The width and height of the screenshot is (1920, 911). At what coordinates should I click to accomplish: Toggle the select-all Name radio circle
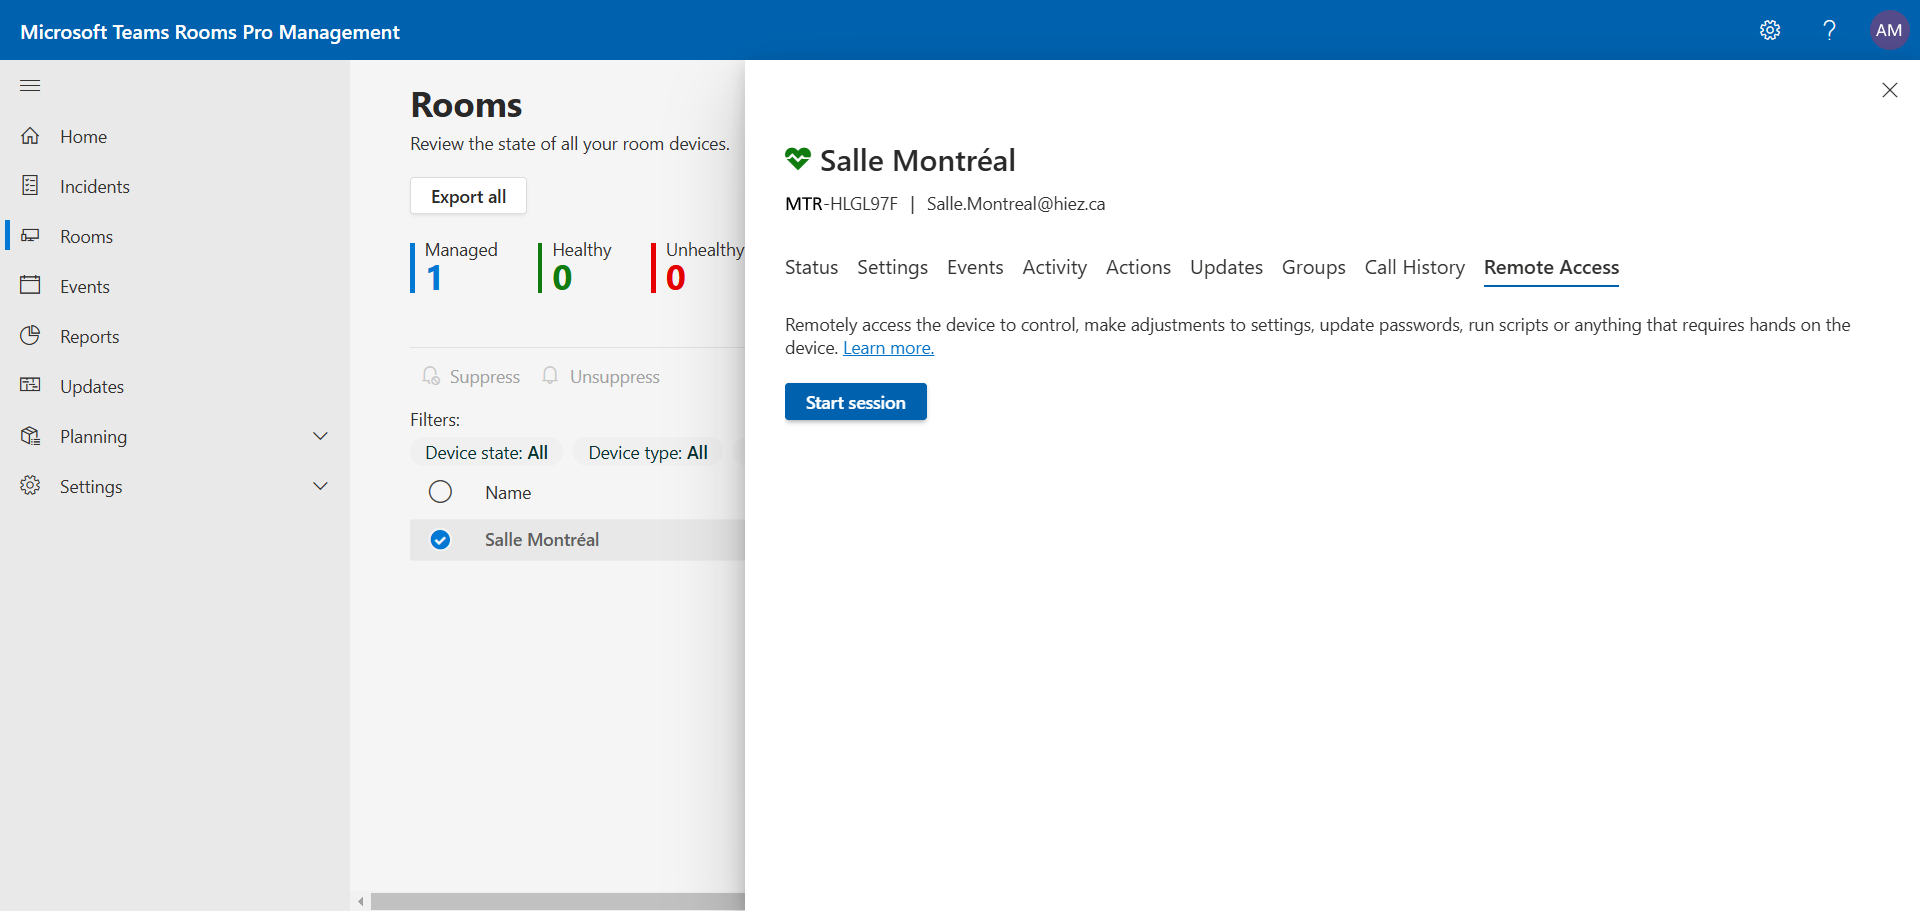coord(440,492)
